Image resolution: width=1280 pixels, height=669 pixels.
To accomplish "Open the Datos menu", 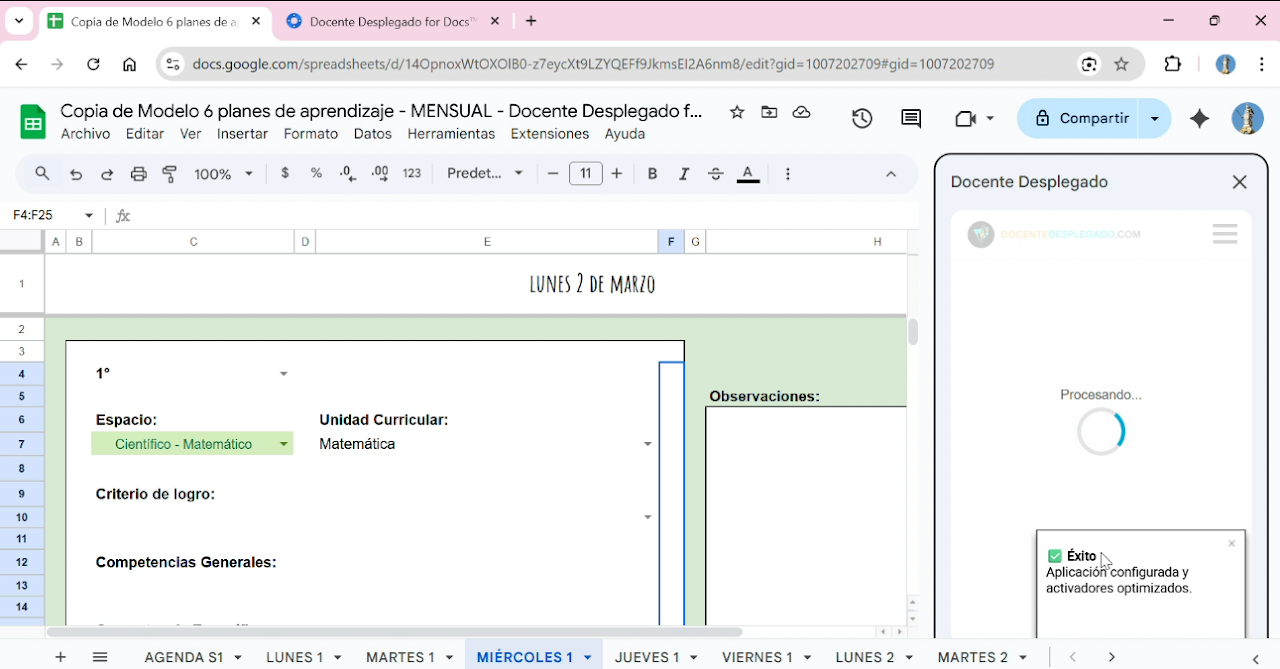I will pyautogui.click(x=373, y=134).
